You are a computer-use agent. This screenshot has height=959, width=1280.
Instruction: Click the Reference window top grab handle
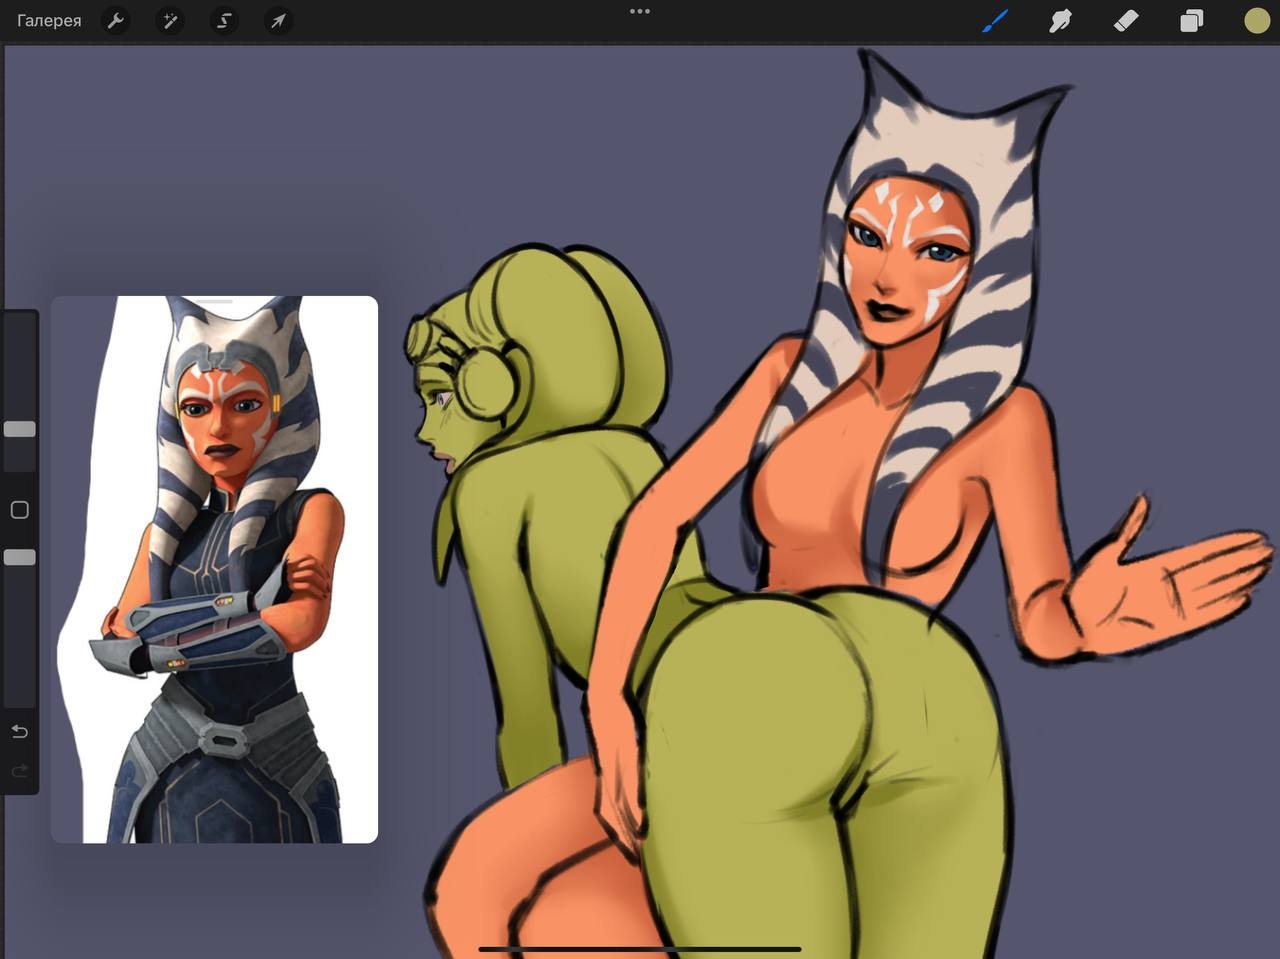tap(214, 301)
